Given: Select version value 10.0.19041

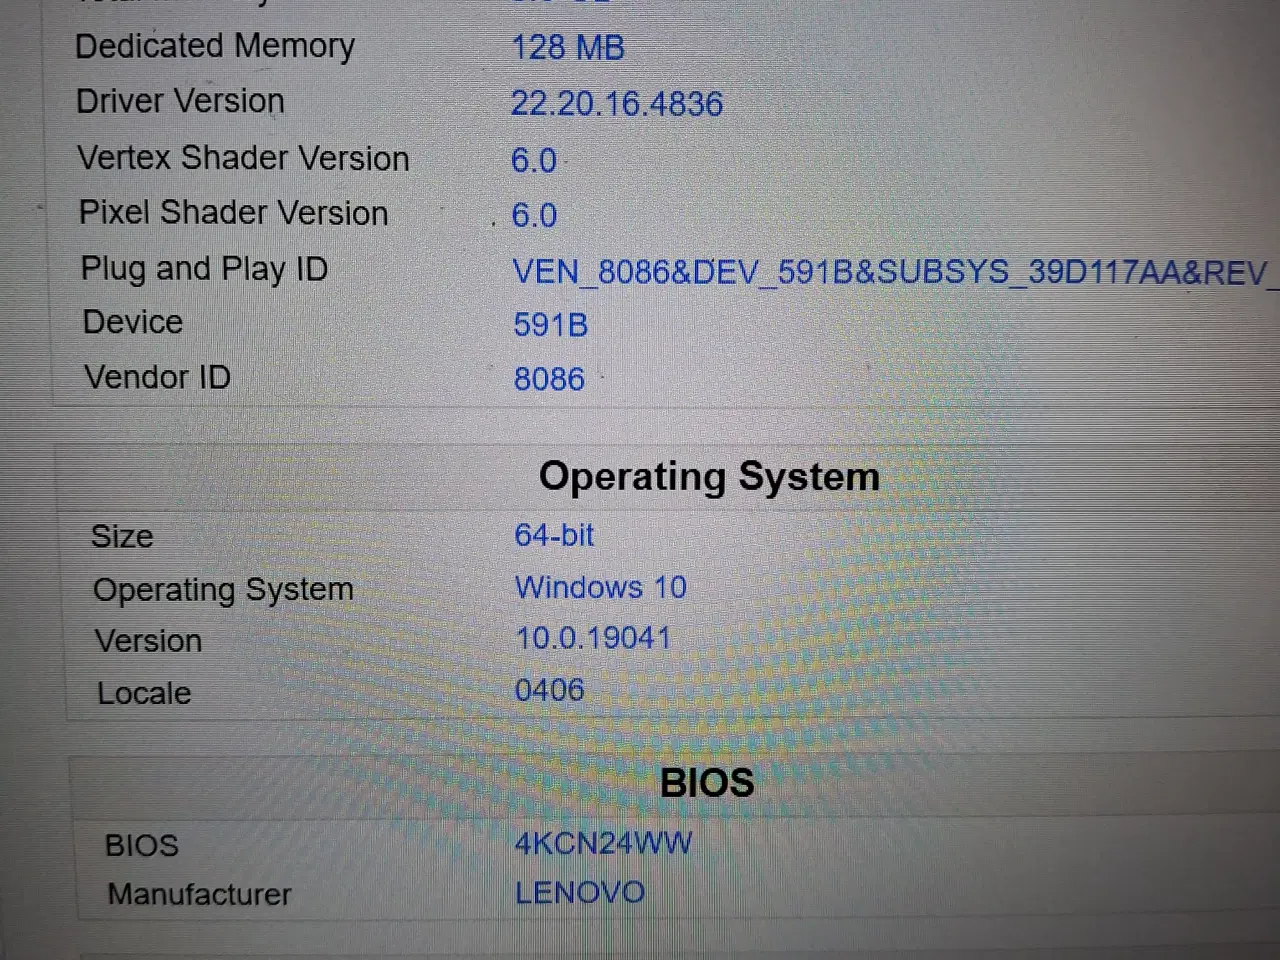Looking at the screenshot, I should tap(593, 638).
